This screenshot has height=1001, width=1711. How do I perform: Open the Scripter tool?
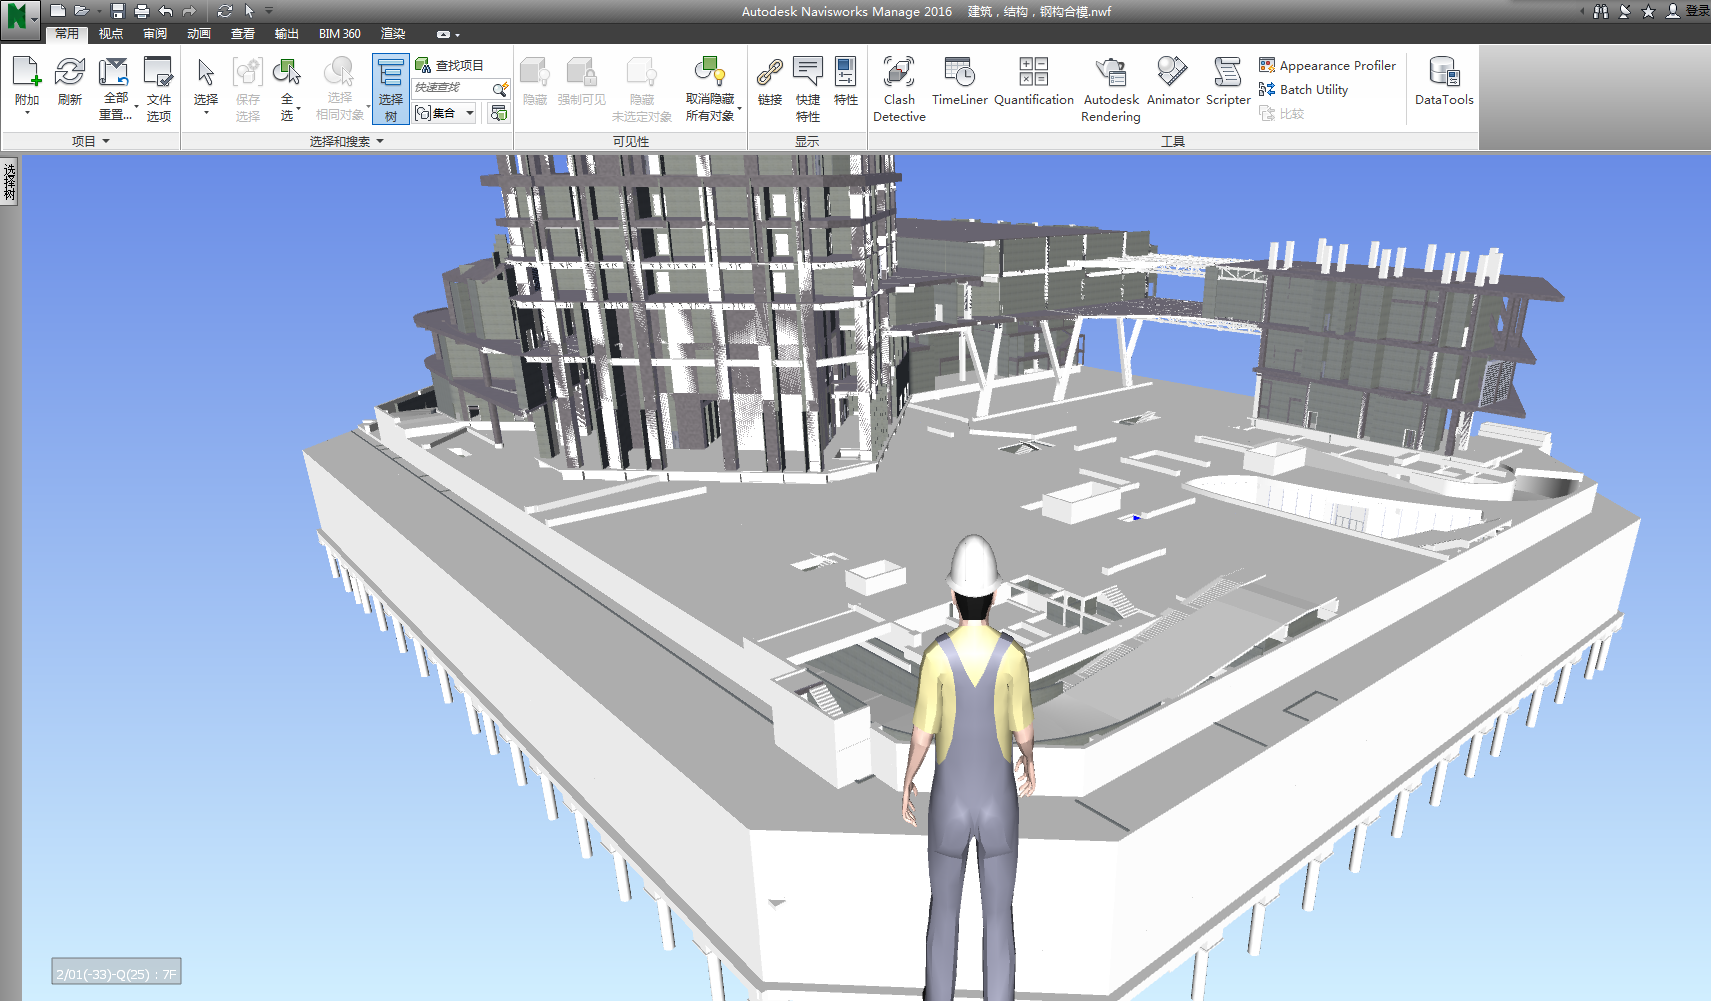1228,80
